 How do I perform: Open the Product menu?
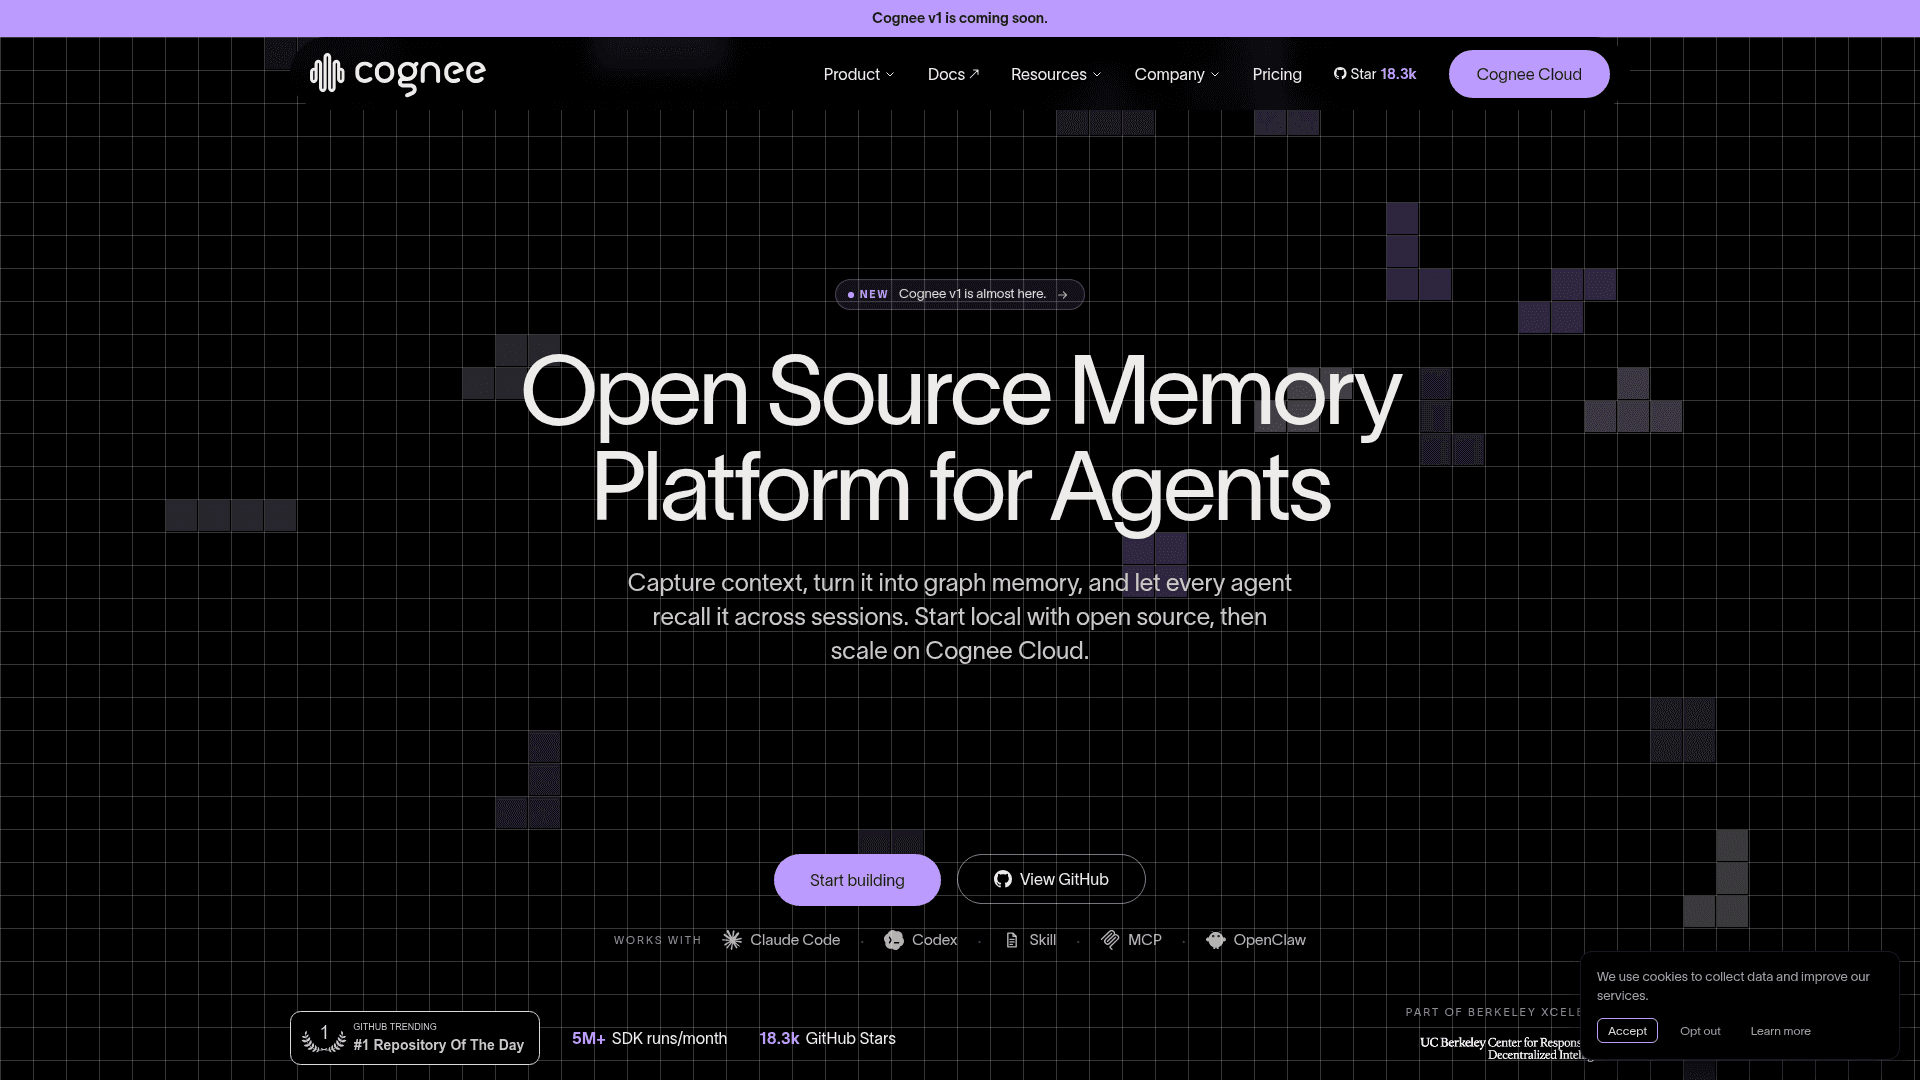859,74
